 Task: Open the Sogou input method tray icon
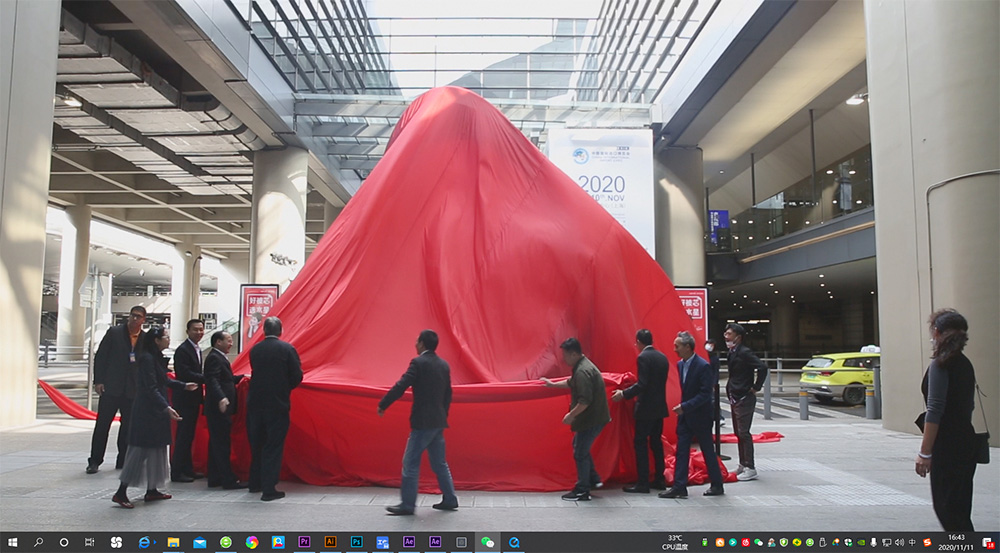[x=927, y=542]
